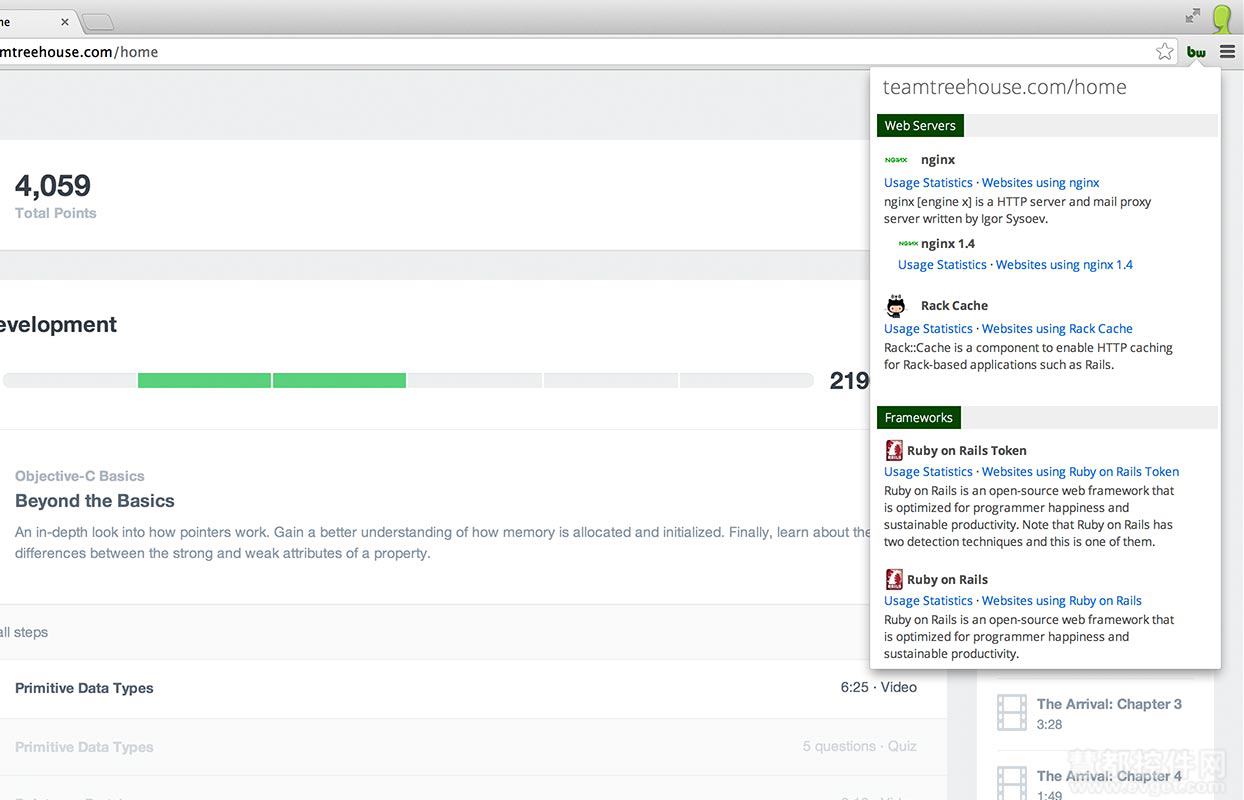Open Websites using nginx 1.4 link
1244x800 pixels.
click(1064, 265)
